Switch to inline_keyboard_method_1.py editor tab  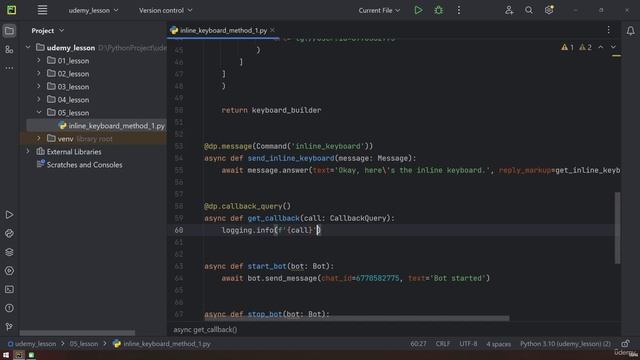(223, 30)
